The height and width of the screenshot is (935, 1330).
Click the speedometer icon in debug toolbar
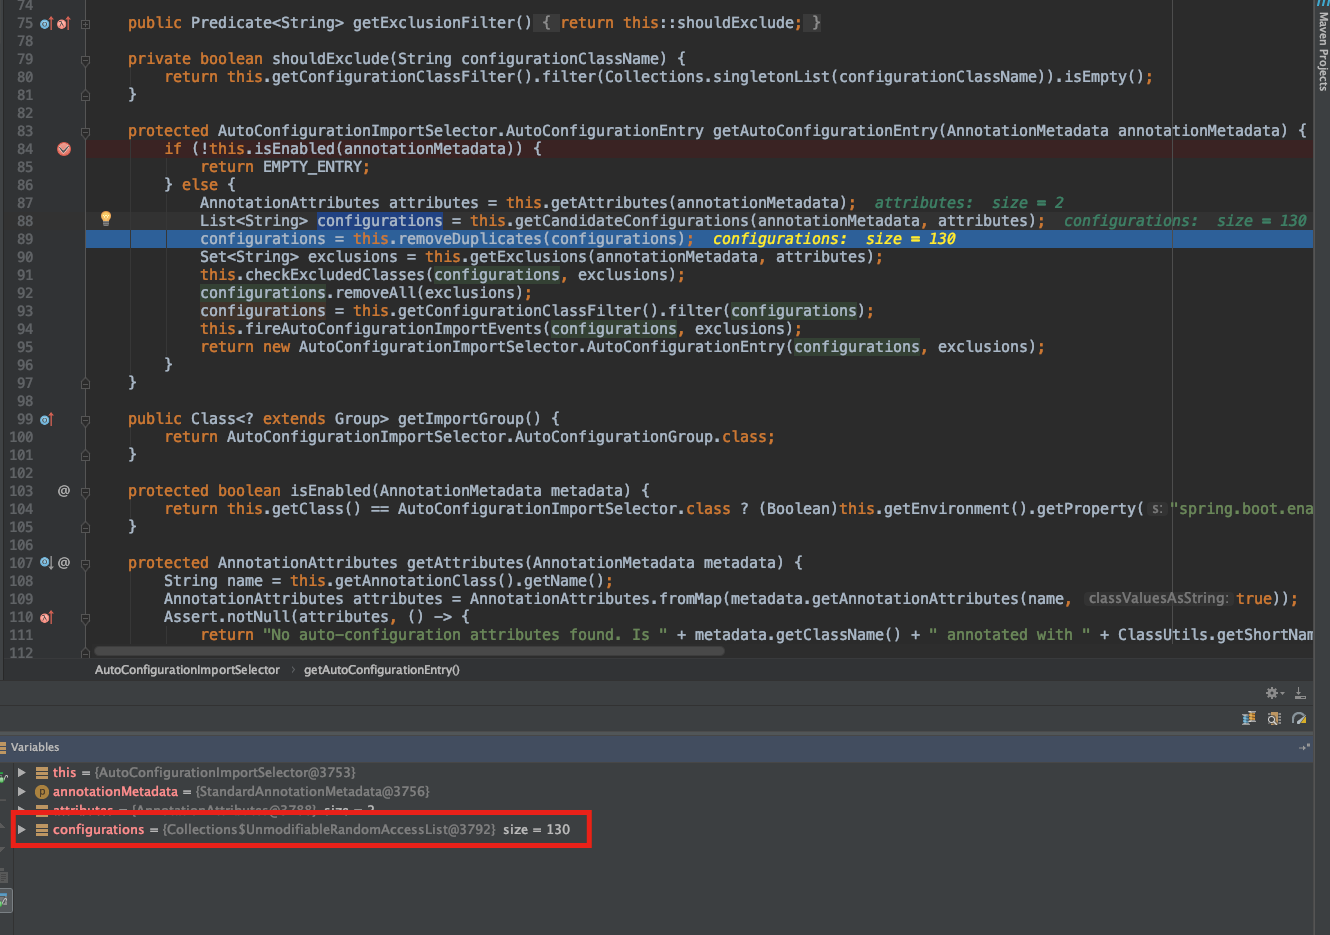(x=1299, y=718)
